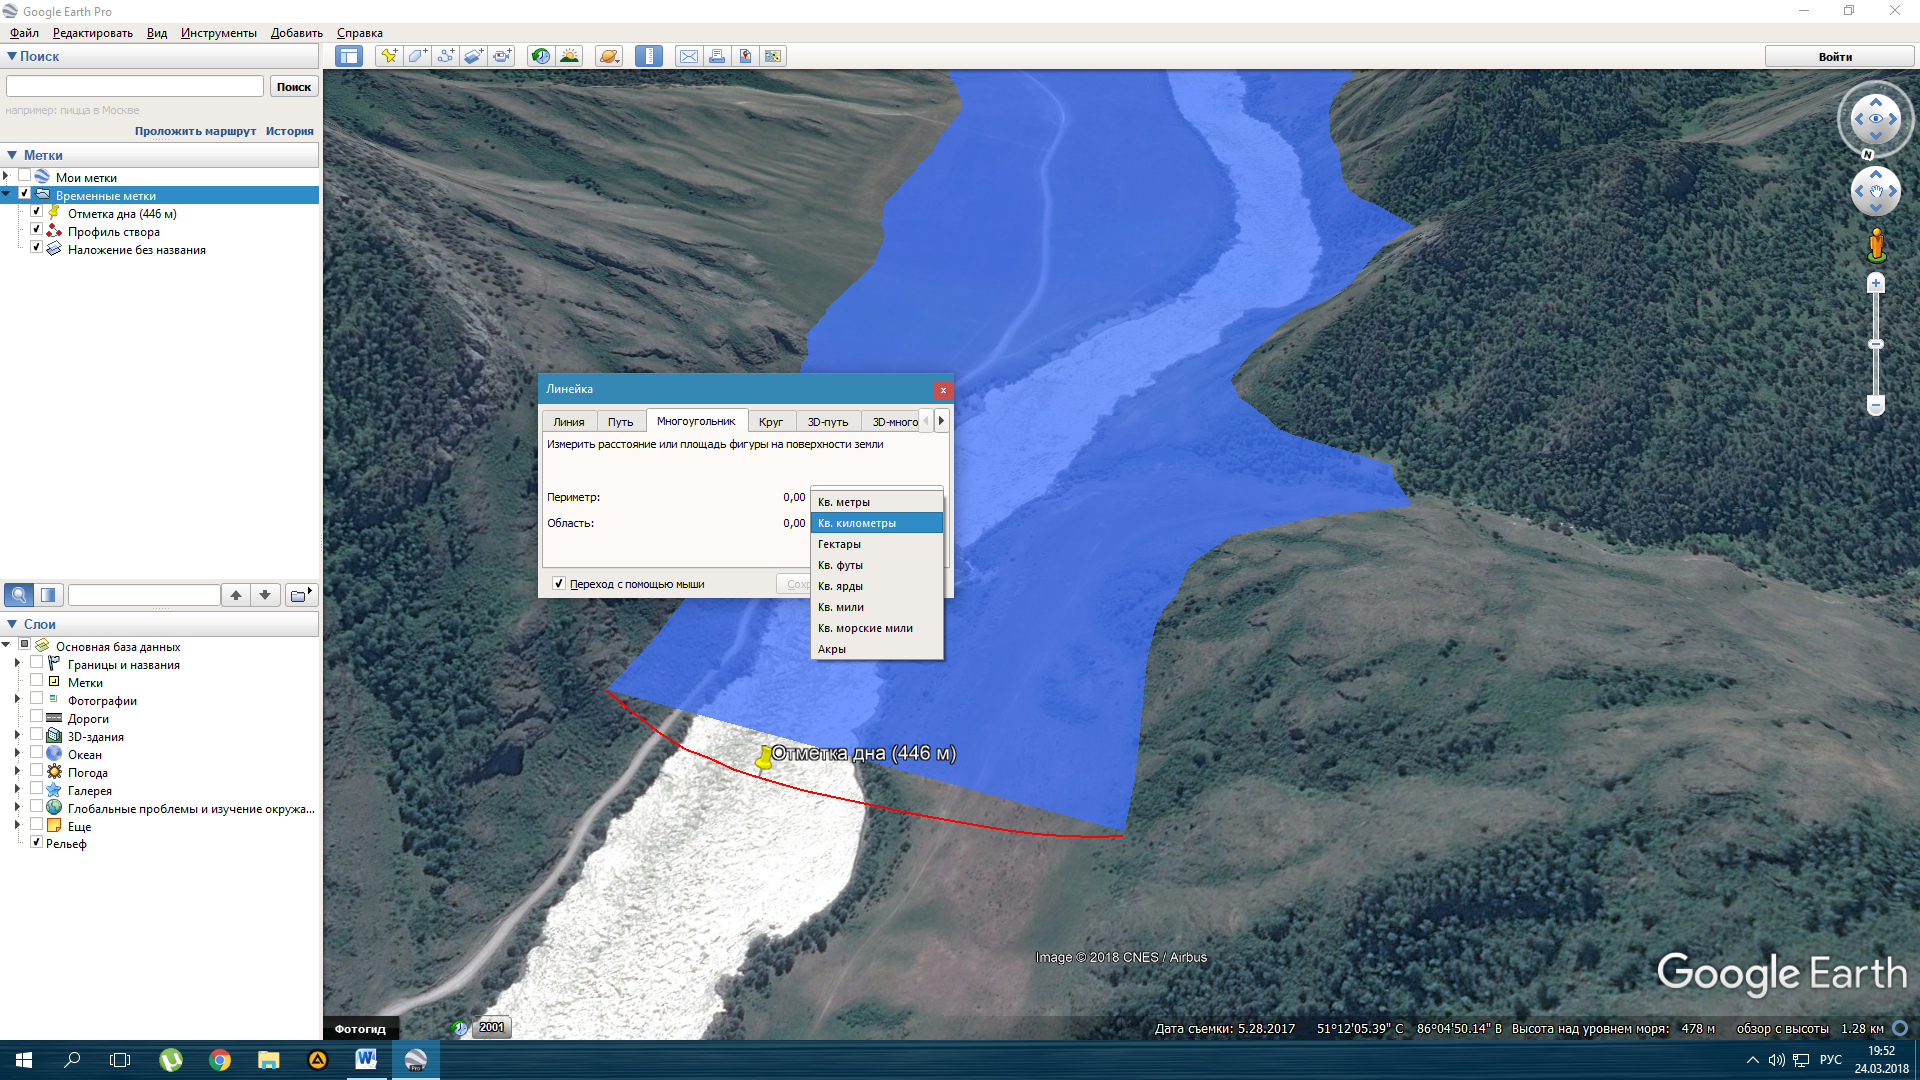Collapse the 'Слои' panel
This screenshot has width=1920, height=1080.
point(12,624)
